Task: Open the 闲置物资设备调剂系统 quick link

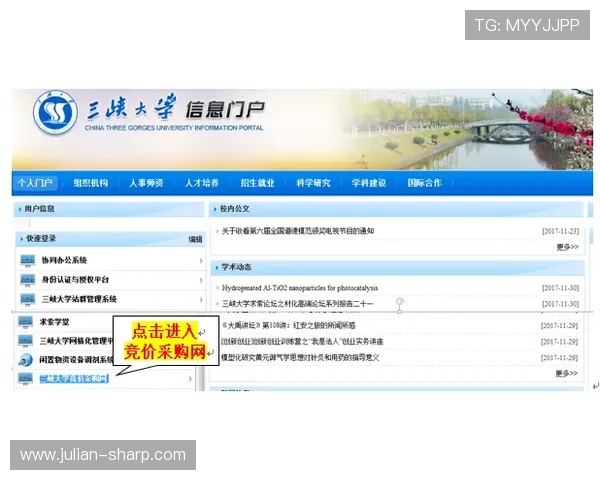Action: click(76, 359)
